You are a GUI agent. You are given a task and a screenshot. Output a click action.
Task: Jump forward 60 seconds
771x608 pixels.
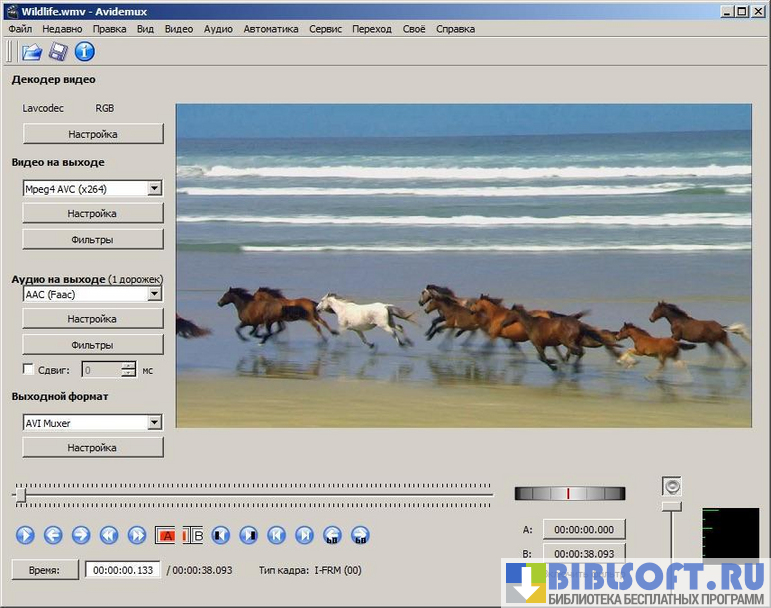(x=361, y=535)
